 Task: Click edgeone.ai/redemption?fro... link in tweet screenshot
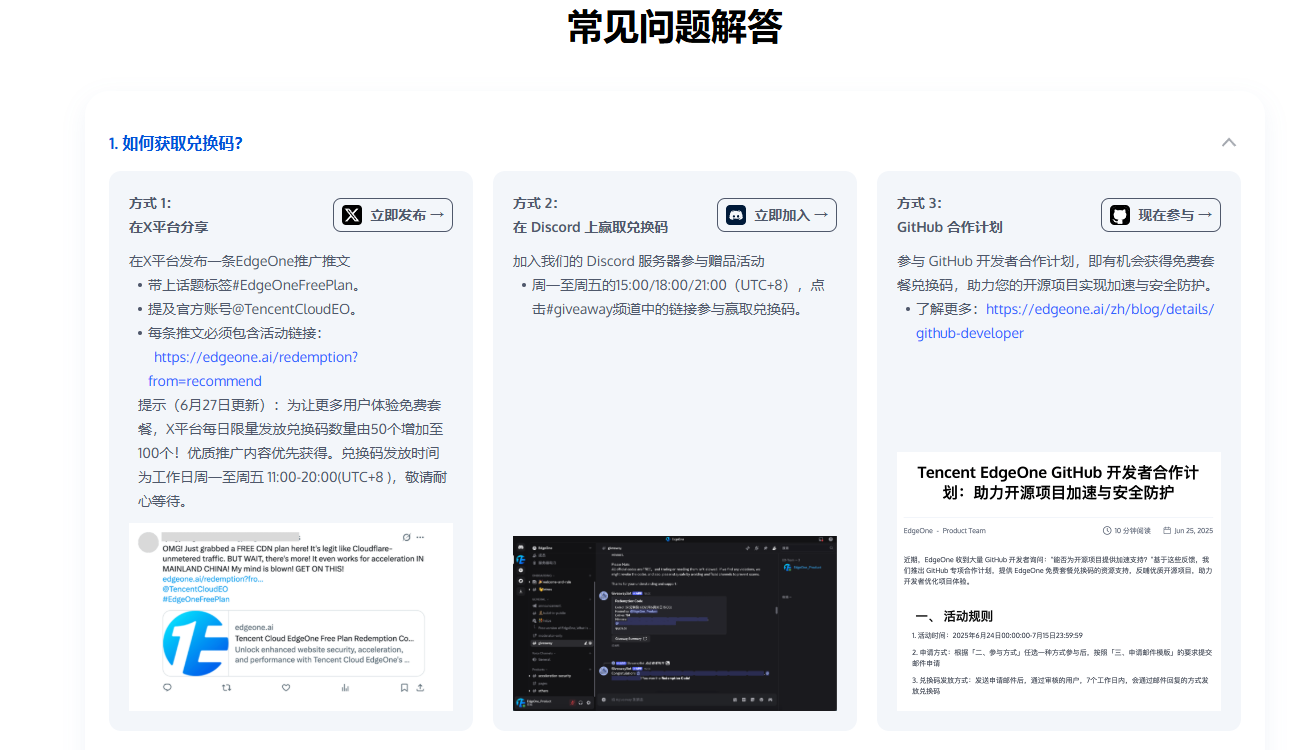pos(213,578)
